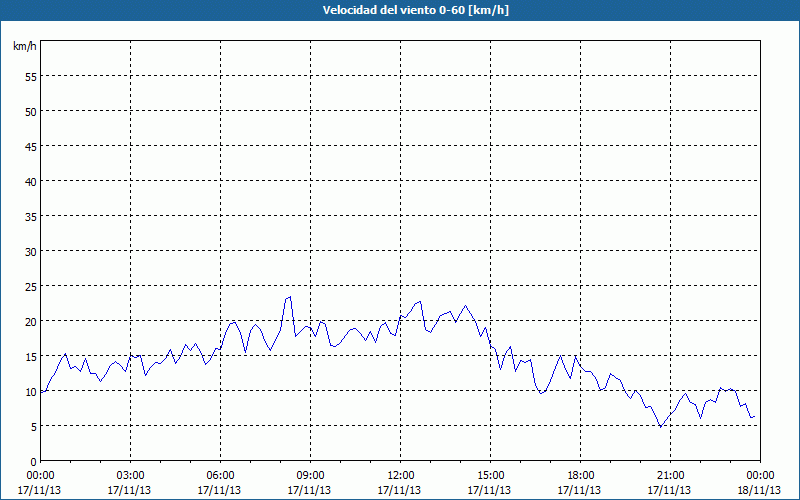The width and height of the screenshot is (800, 500).
Task: Click the '15:00' time axis label
Action: pos(490,476)
